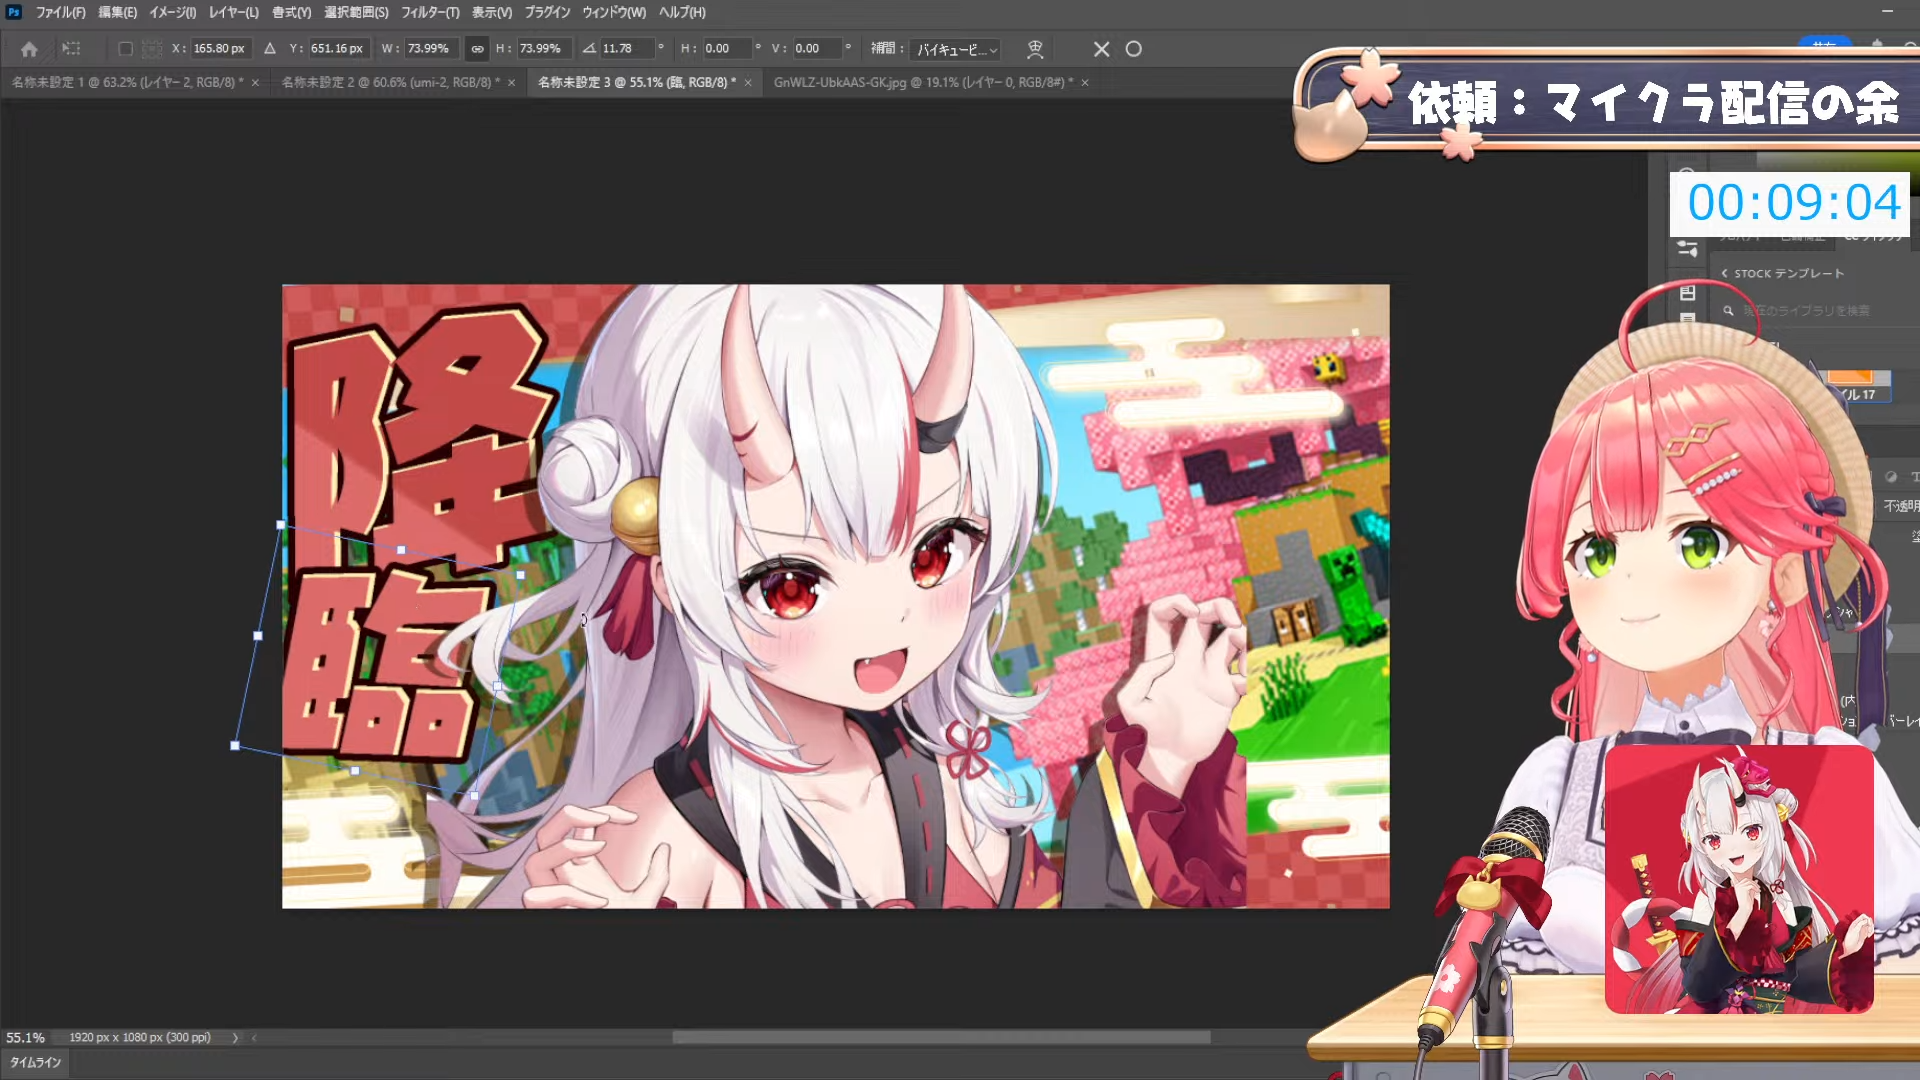Viewport: 1920px width, 1080px height.
Task: Close the 名称未設定 2 tab
Action: (511, 82)
